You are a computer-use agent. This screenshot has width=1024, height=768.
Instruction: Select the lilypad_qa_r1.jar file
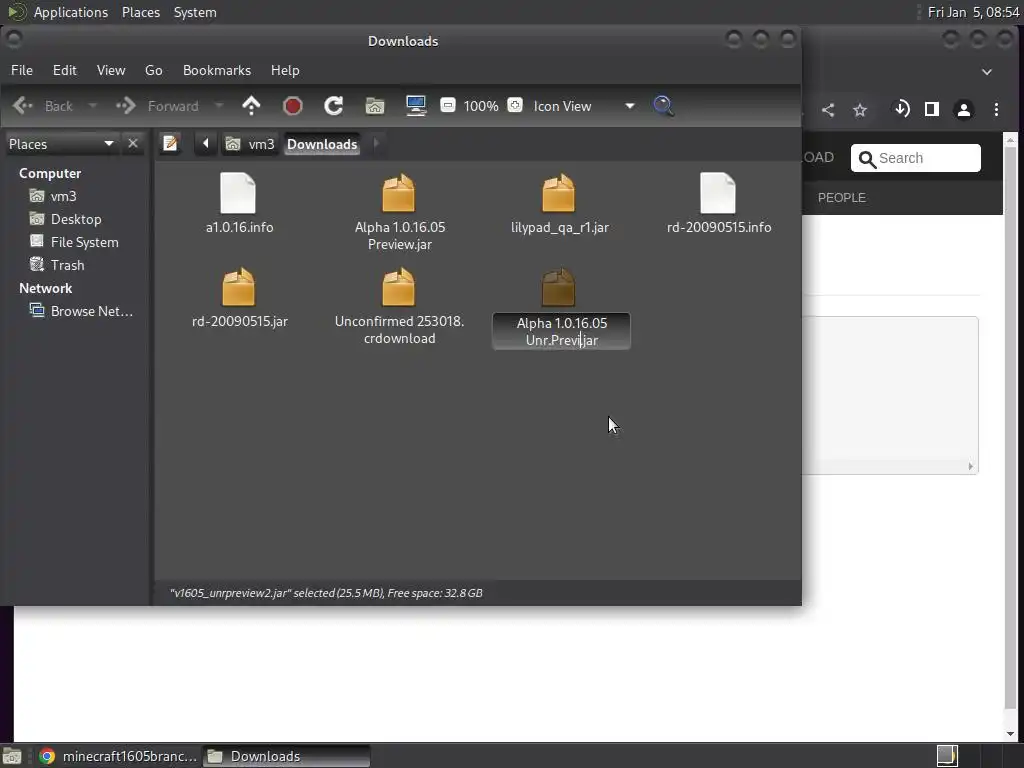(x=560, y=204)
